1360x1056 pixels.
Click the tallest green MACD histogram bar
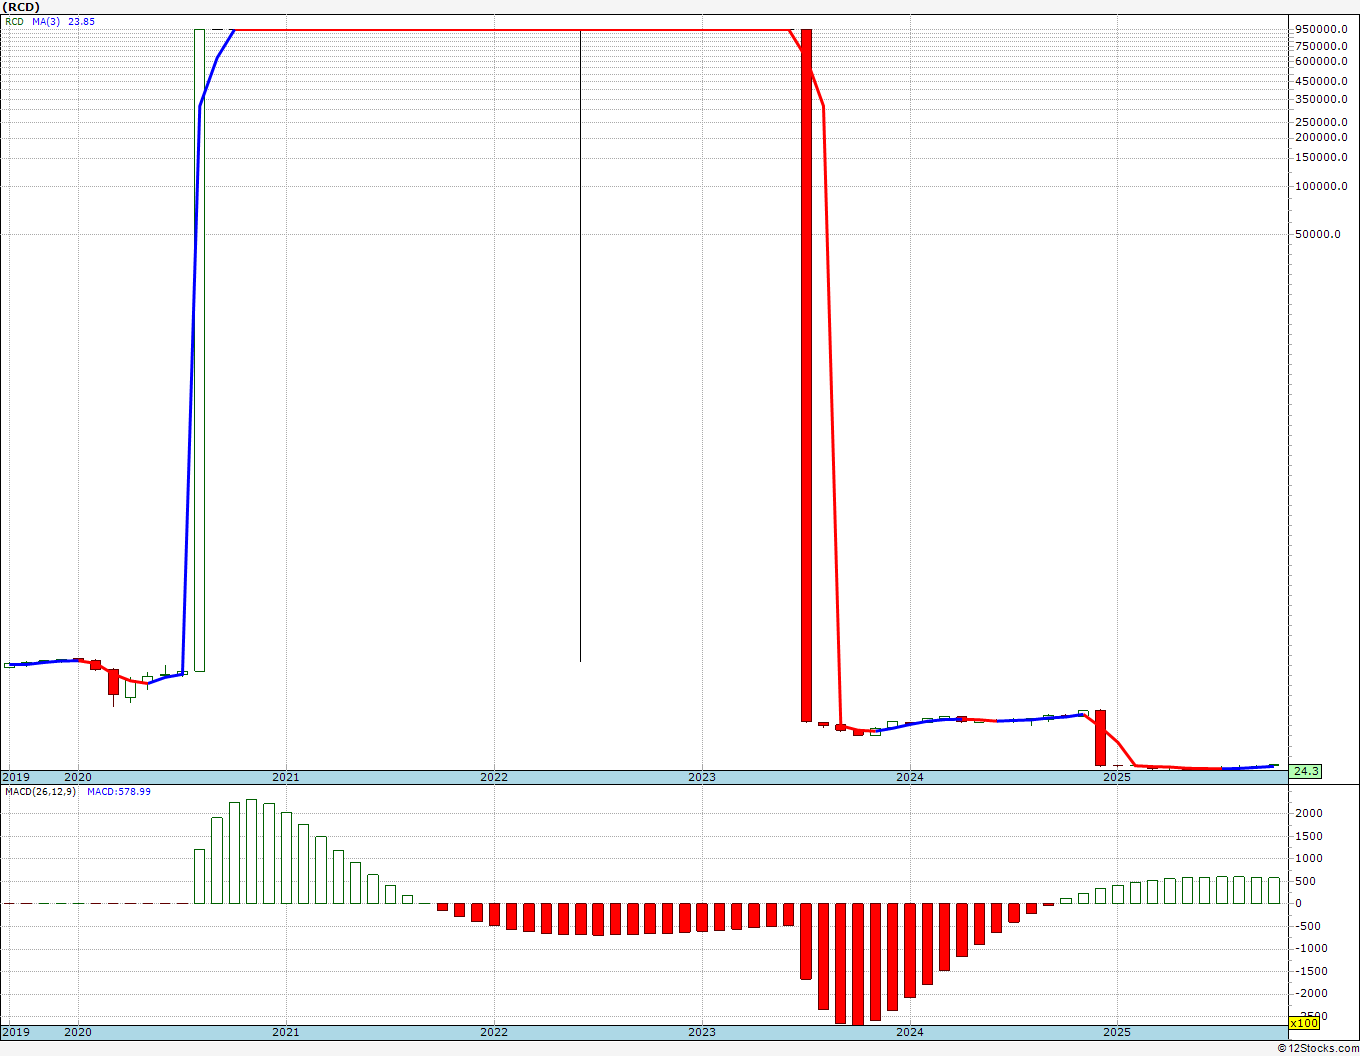point(252,851)
